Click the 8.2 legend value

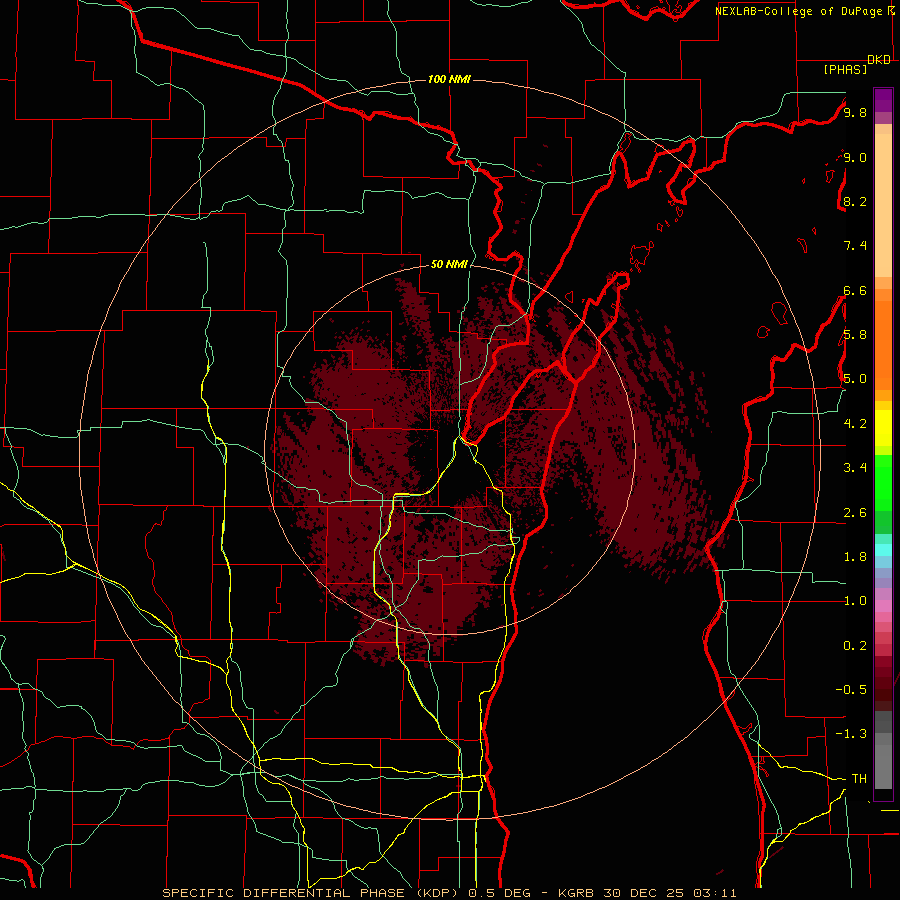pyautogui.click(x=855, y=201)
